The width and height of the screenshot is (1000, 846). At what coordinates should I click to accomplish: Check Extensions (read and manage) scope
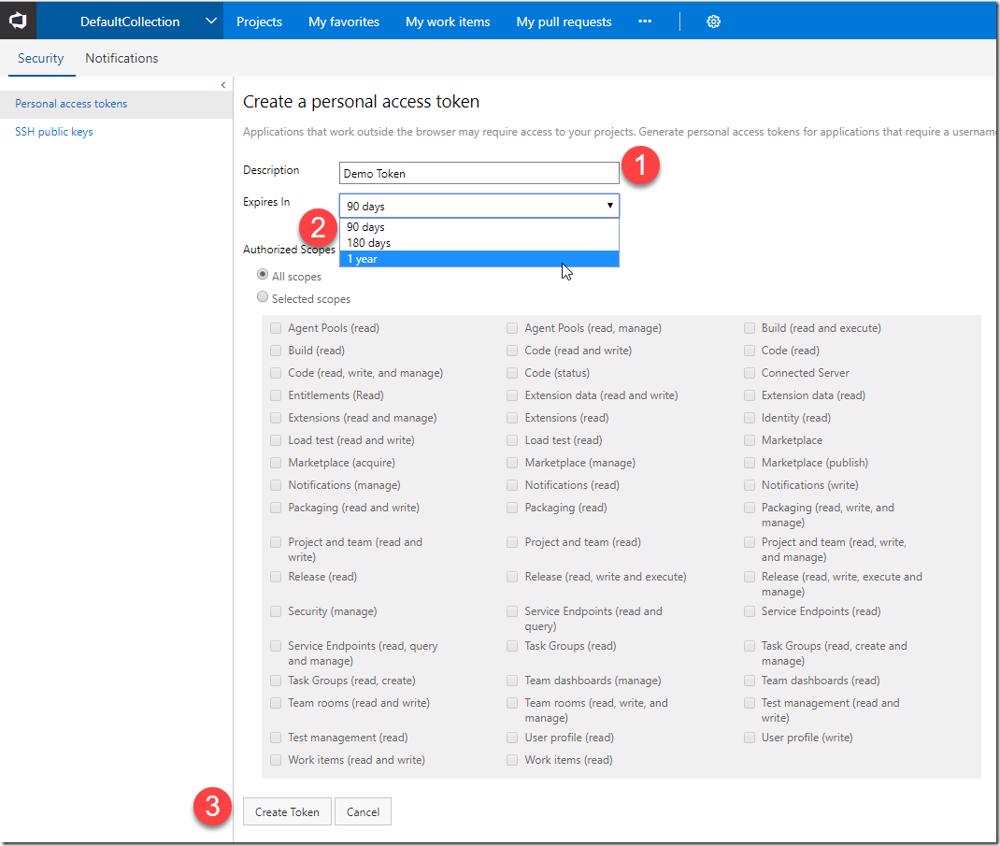(x=276, y=418)
